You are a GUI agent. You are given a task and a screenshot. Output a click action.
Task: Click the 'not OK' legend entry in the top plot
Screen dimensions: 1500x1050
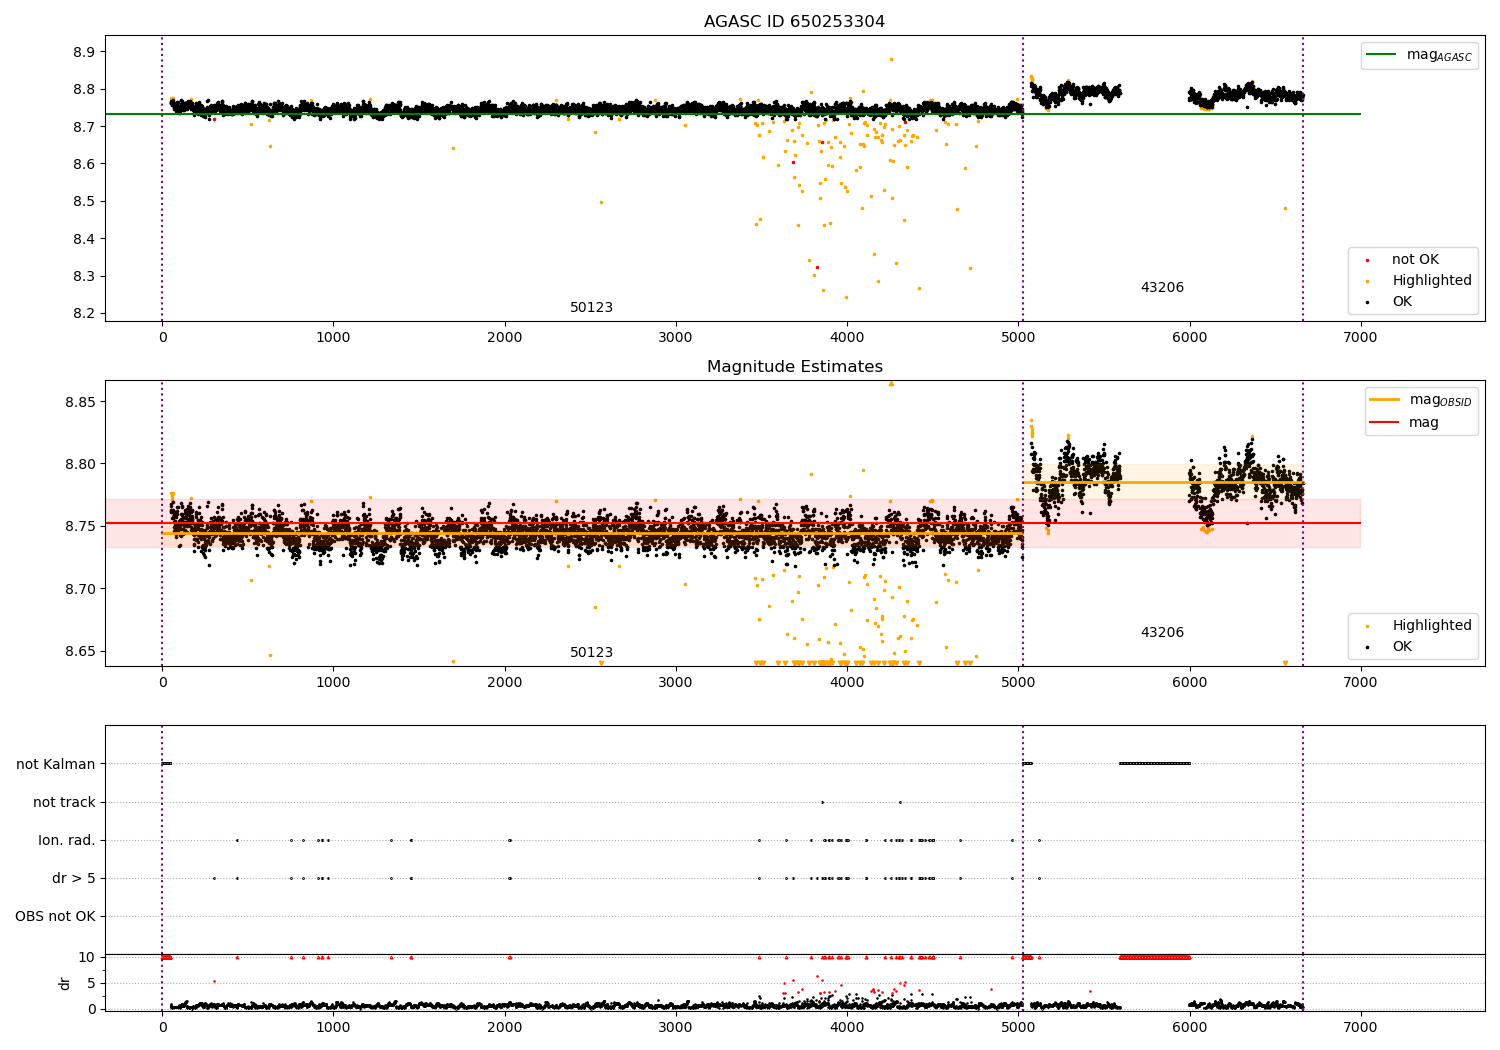click(1414, 260)
